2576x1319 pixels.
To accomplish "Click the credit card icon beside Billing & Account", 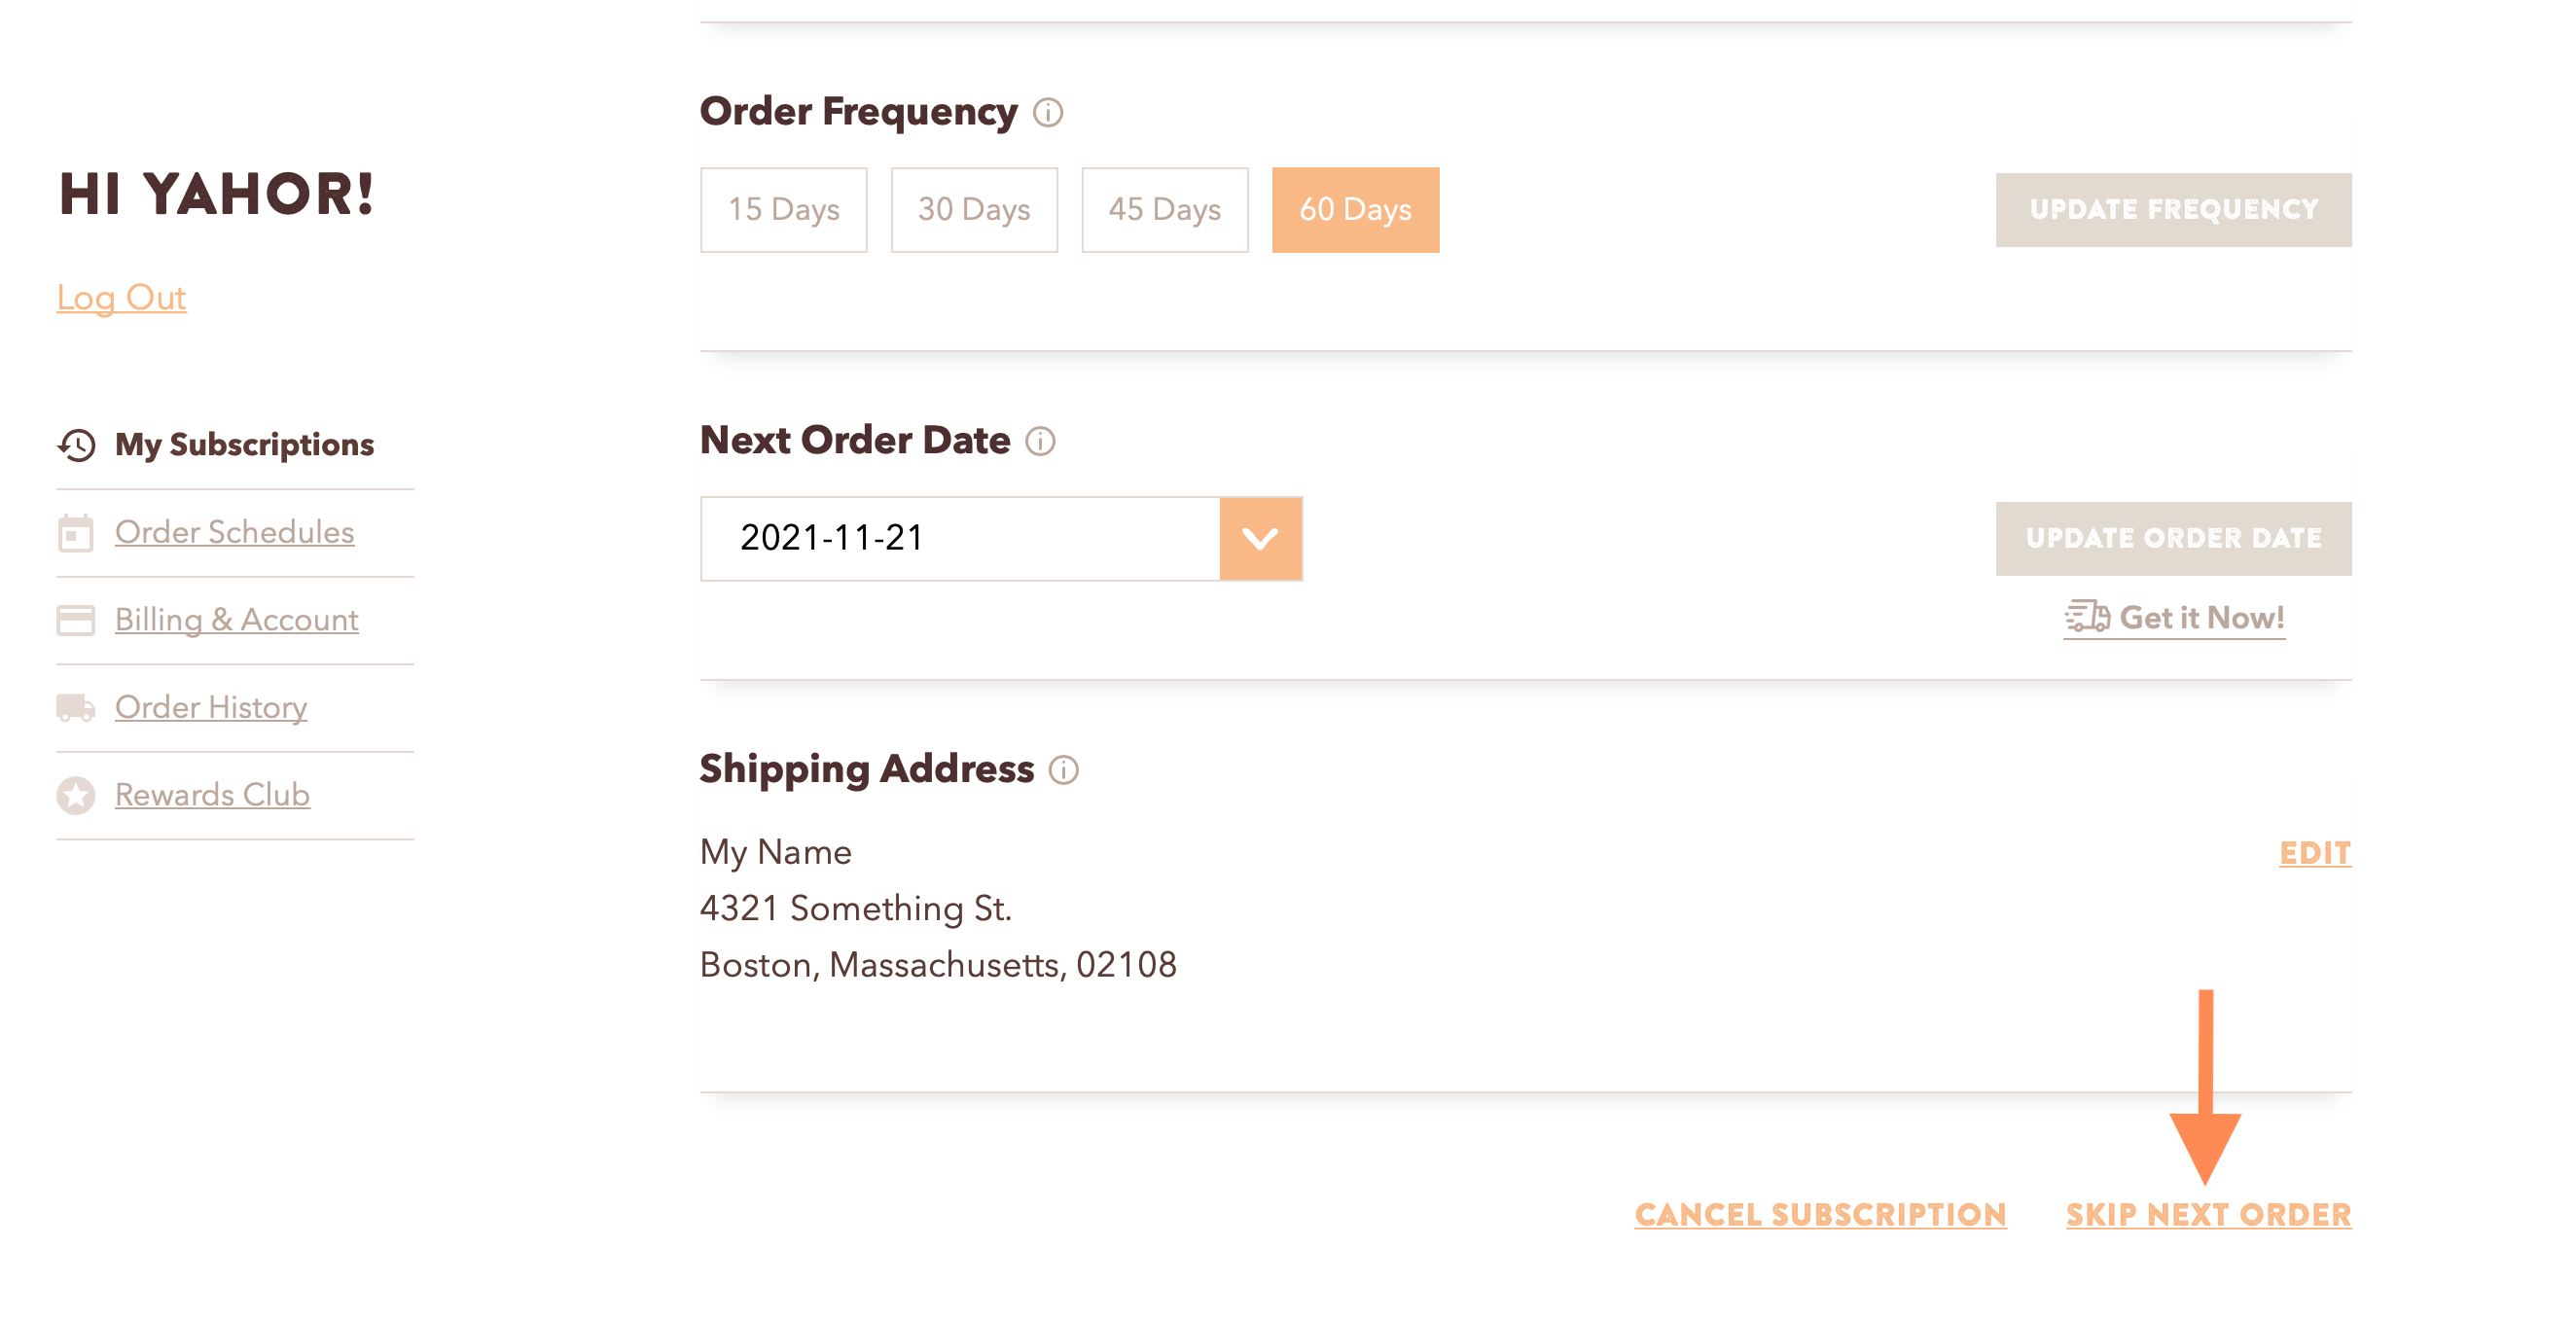I will coord(74,619).
